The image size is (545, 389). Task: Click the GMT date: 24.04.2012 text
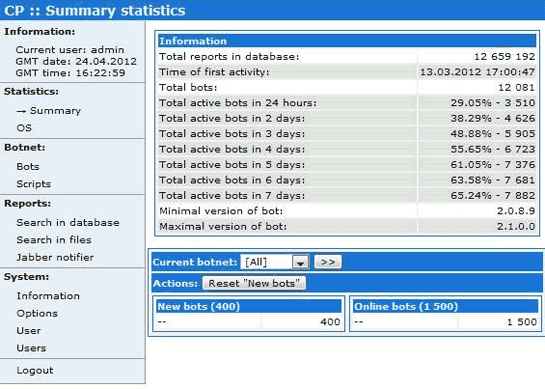pyautogui.click(x=76, y=62)
